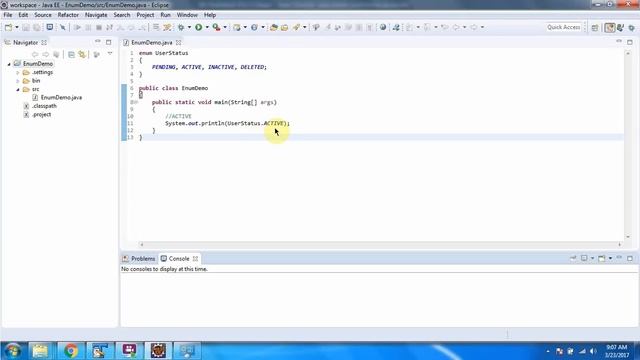640x360 pixels.
Task: Select EnumDemo.java in the Navigator tree
Action: (61, 98)
